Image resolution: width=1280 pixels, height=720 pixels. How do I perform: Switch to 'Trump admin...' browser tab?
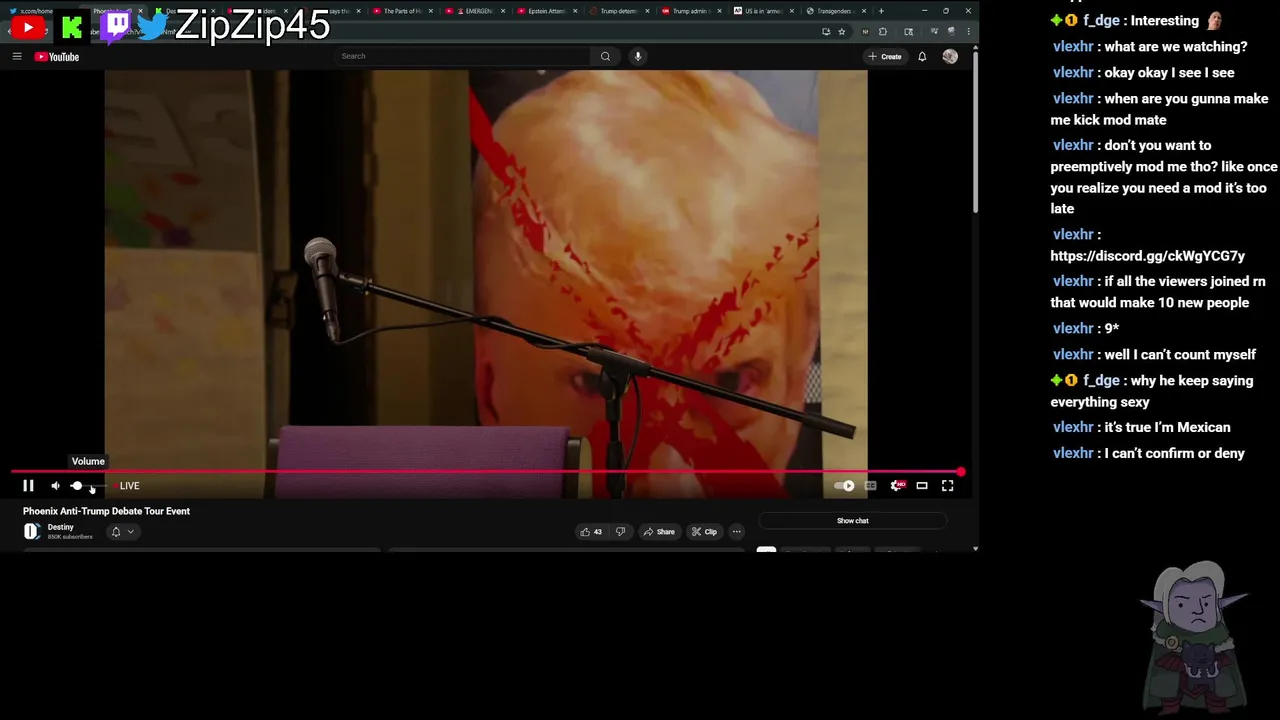pos(692,11)
